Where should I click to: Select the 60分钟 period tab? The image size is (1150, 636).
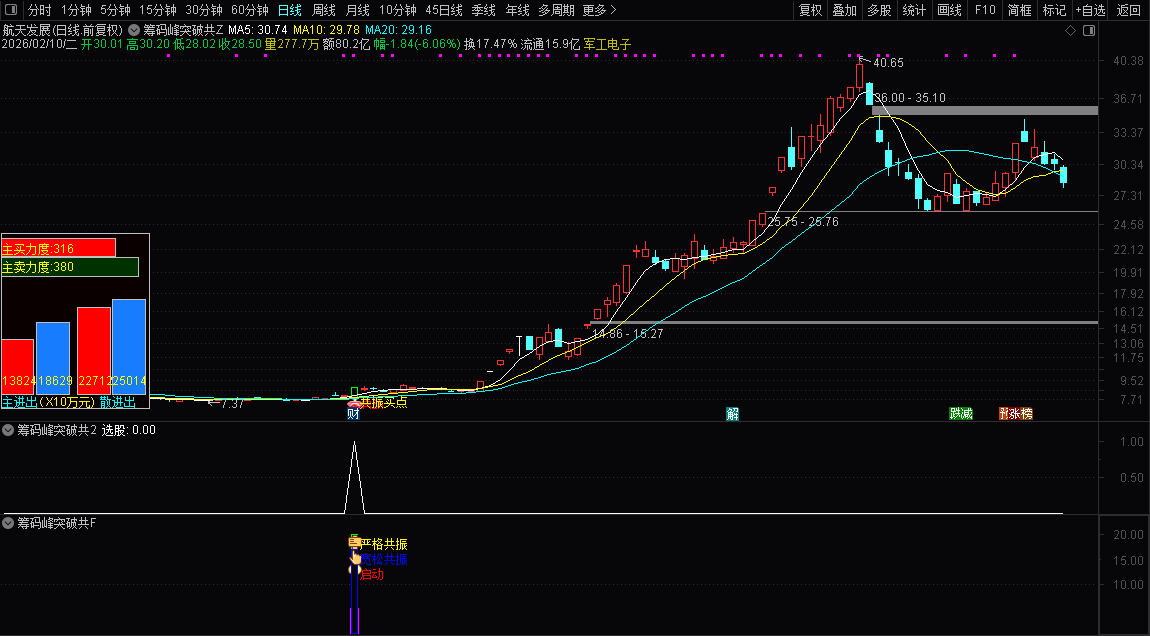[x=250, y=10]
